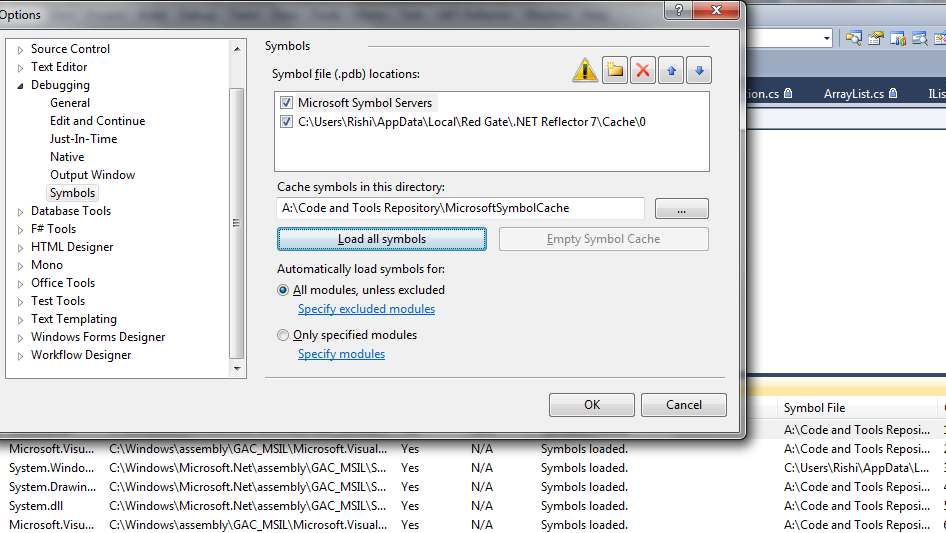Expand the Source Control node
Image resolution: width=946 pixels, height=533 pixels.
click(x=20, y=49)
